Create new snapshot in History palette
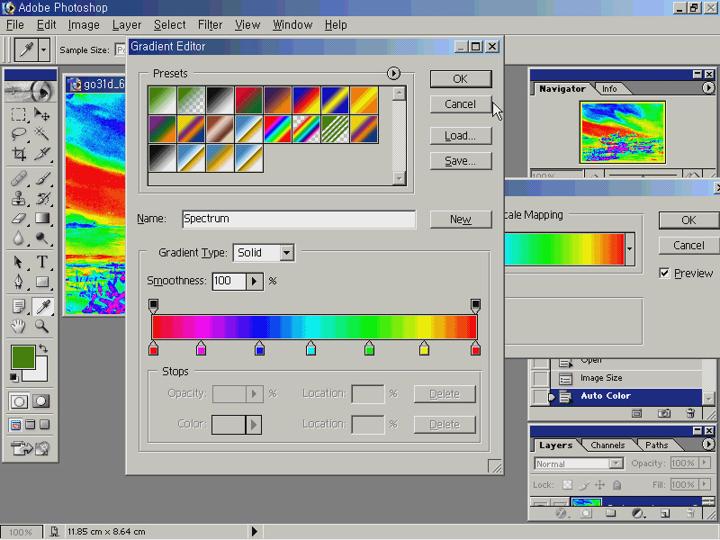 click(x=664, y=413)
